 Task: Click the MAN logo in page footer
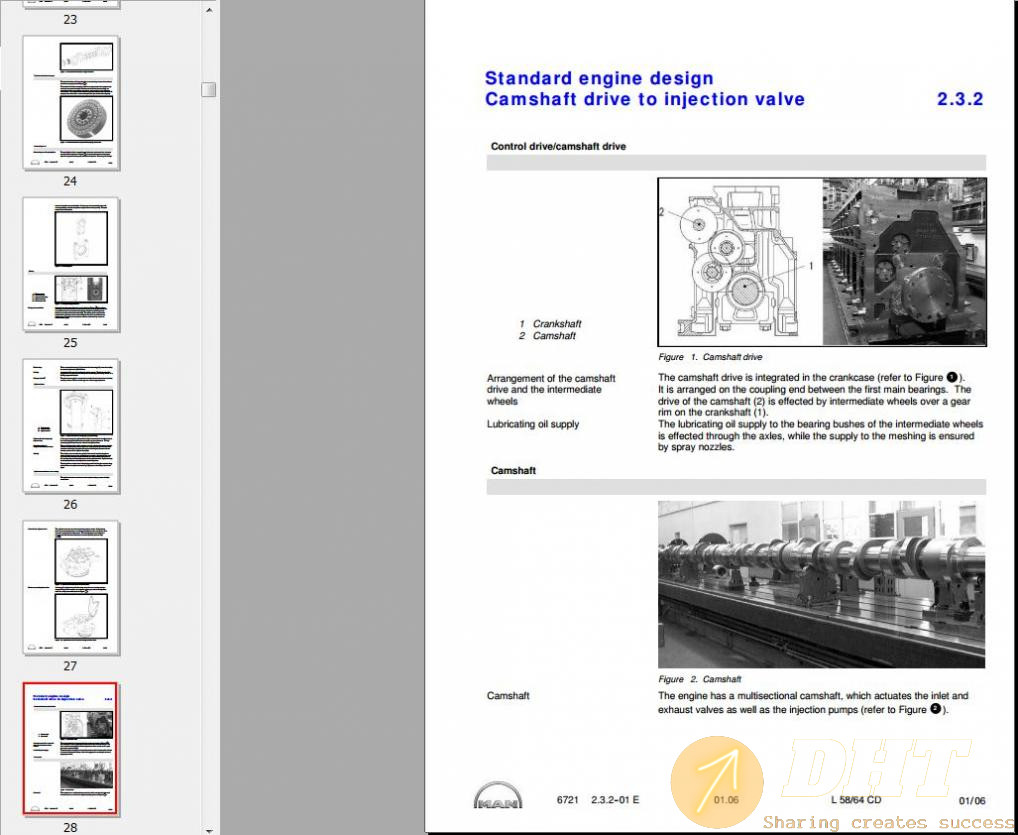(498, 795)
